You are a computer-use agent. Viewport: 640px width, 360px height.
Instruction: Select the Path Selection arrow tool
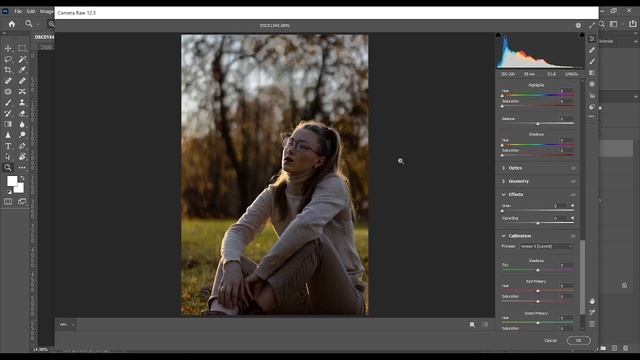point(8,157)
